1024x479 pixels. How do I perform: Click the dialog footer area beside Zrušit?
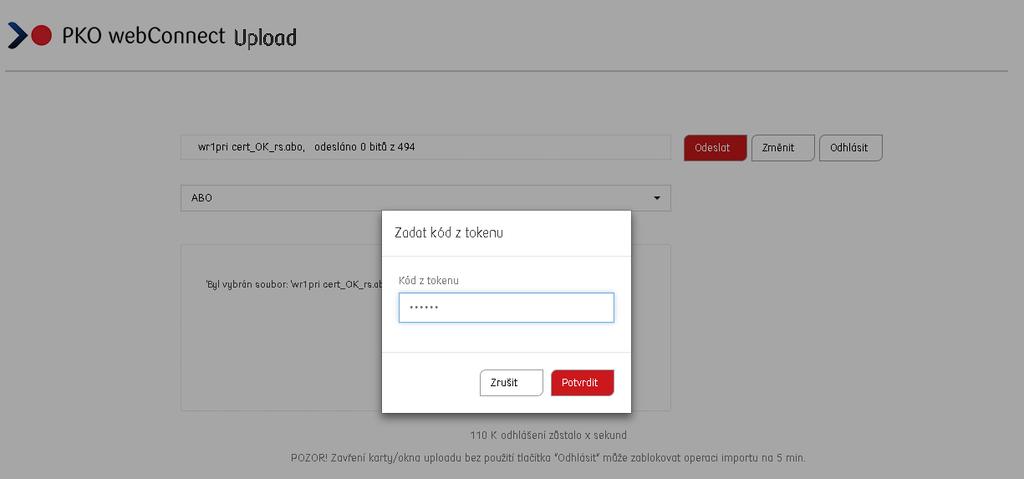[x=431, y=383]
